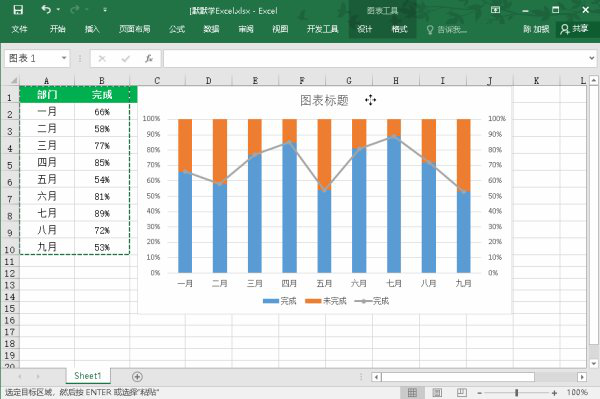Screen dimensions: 600x399
Task: Click the Redo arrow icon
Action: [75, 9]
